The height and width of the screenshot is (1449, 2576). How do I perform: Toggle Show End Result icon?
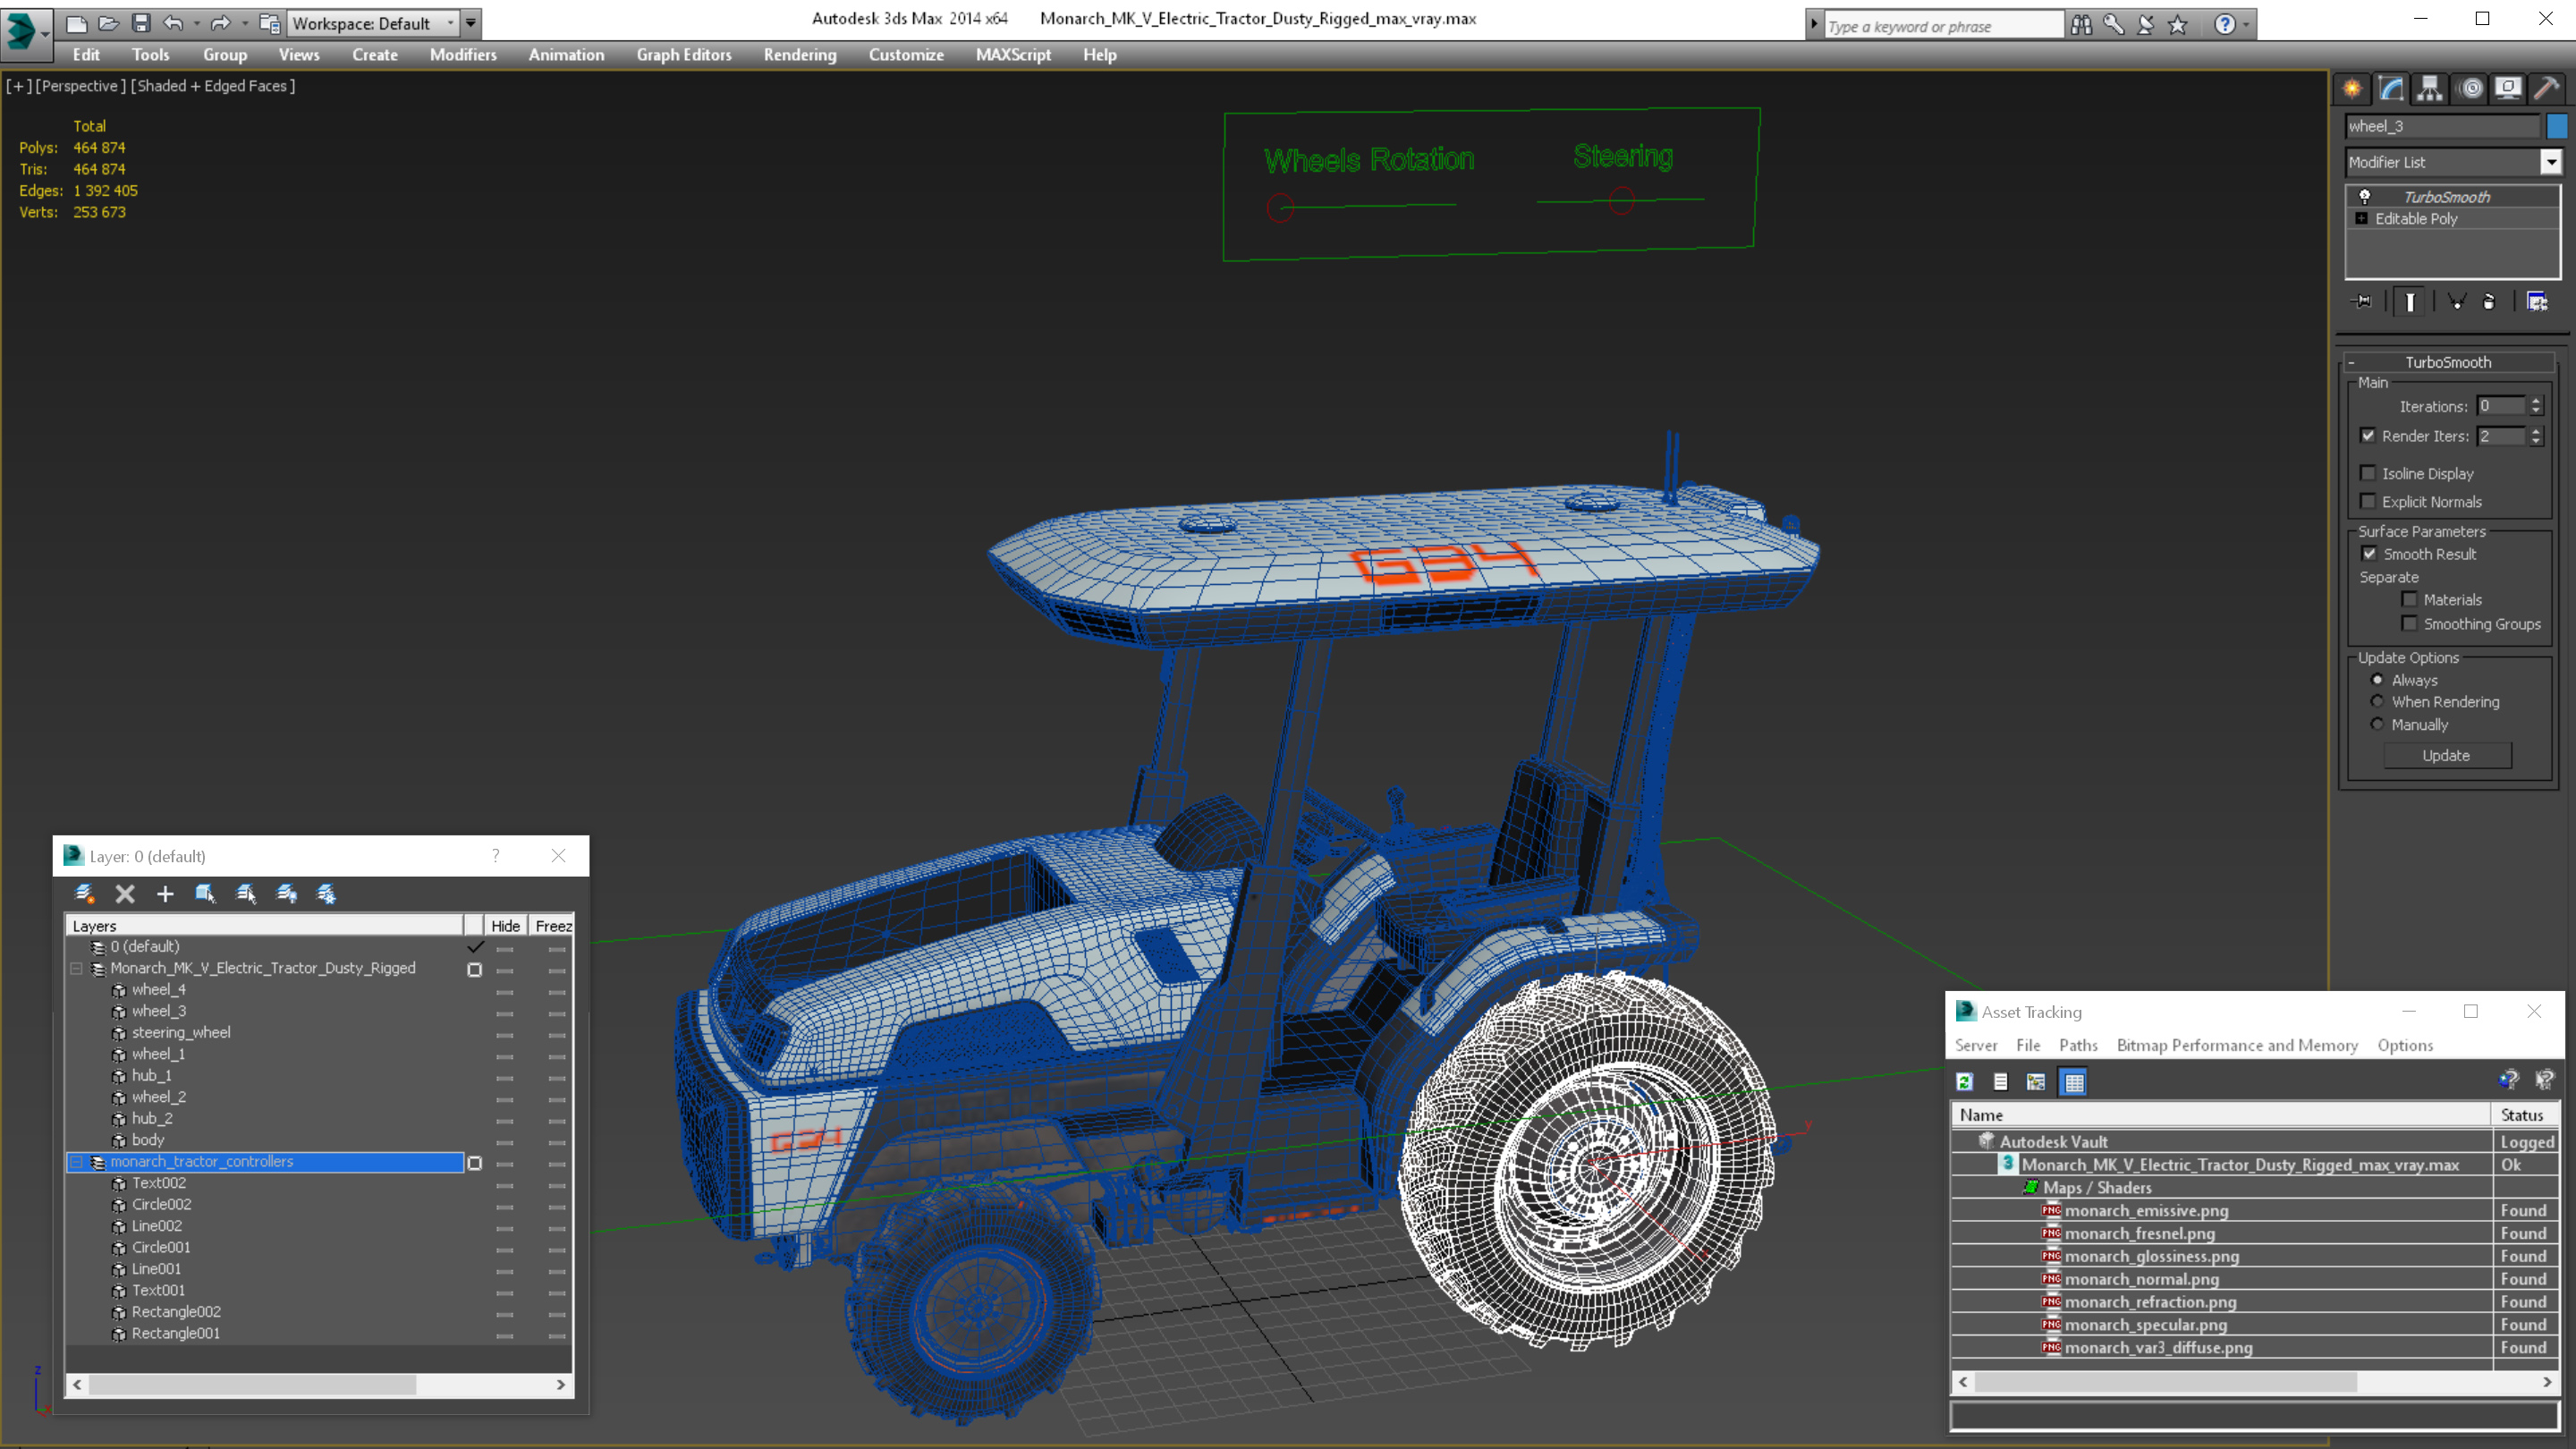click(x=2410, y=301)
